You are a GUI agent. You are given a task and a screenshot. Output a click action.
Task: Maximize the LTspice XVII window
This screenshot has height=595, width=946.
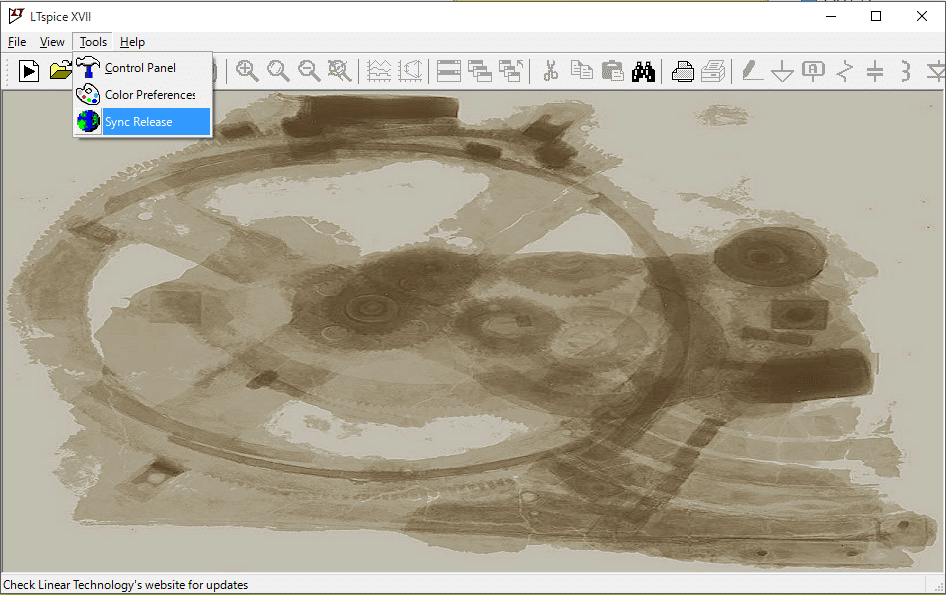click(x=876, y=16)
